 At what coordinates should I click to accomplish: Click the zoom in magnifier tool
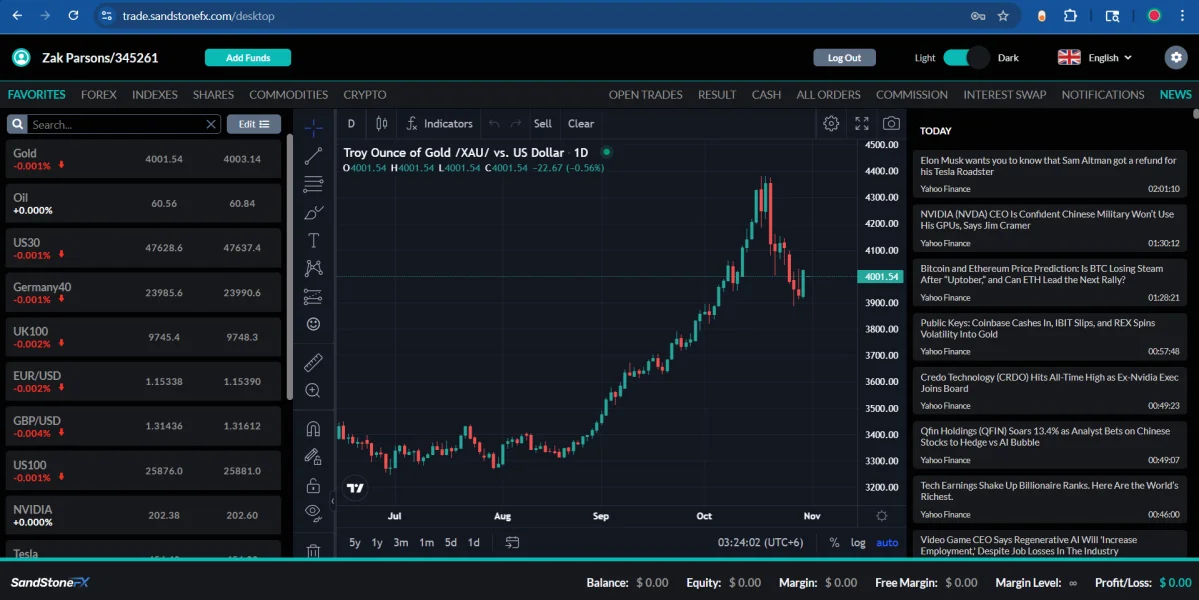click(x=313, y=390)
